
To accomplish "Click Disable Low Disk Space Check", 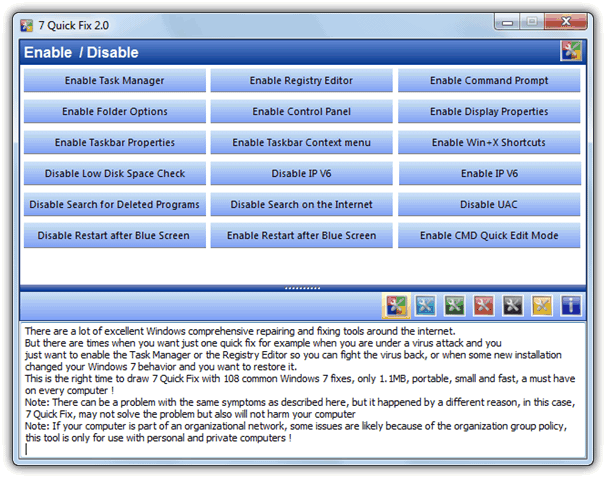I will [x=115, y=173].
